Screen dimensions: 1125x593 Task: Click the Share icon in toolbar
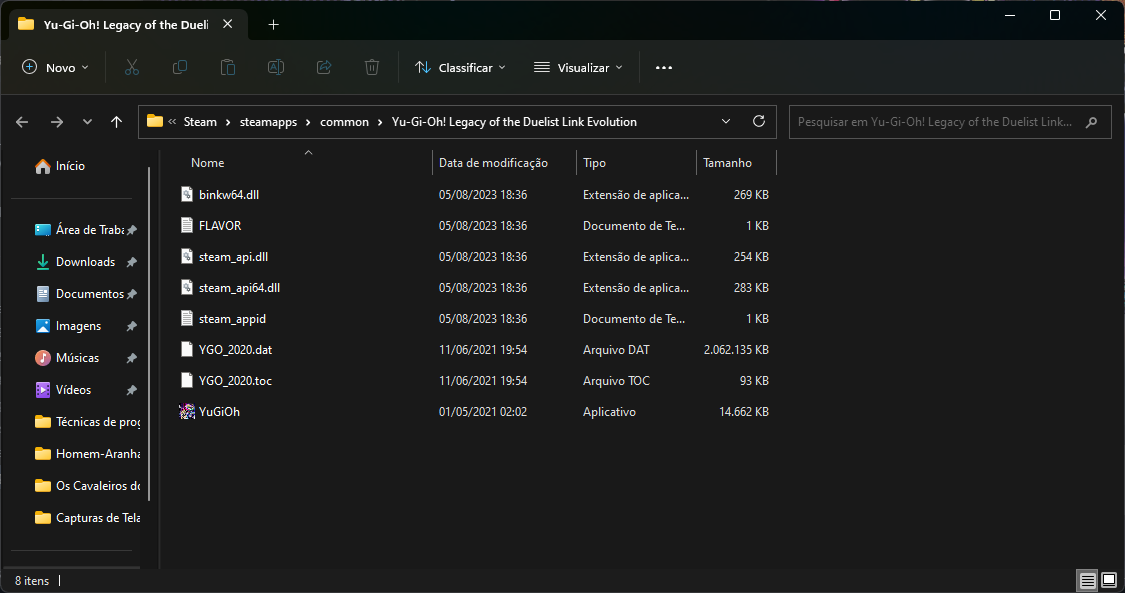(324, 67)
